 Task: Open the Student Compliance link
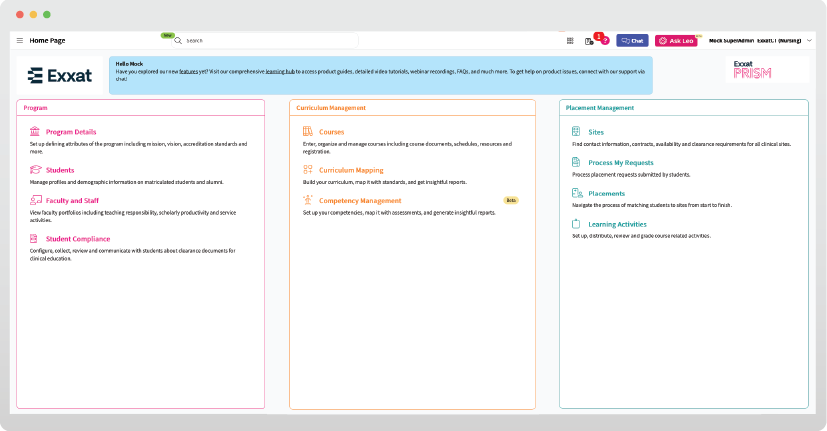click(x=78, y=239)
